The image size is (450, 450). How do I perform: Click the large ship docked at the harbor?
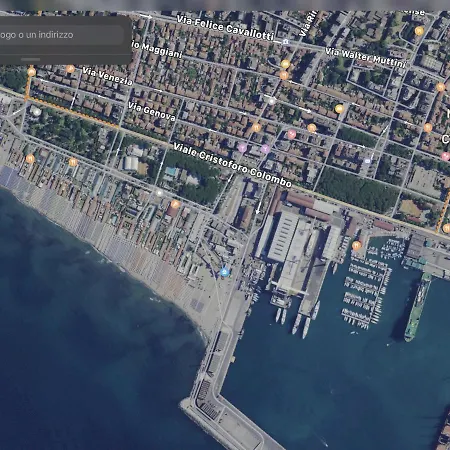pos(417,306)
